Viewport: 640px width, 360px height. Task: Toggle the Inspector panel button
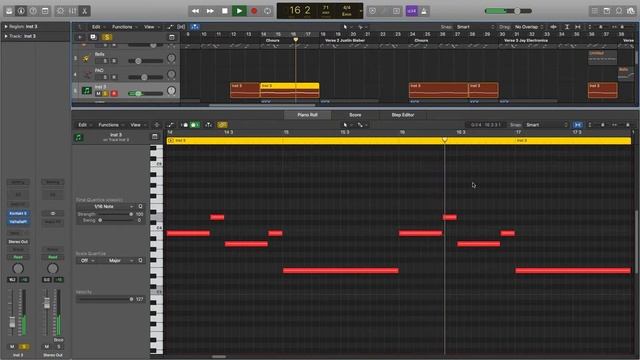[x=21, y=11]
